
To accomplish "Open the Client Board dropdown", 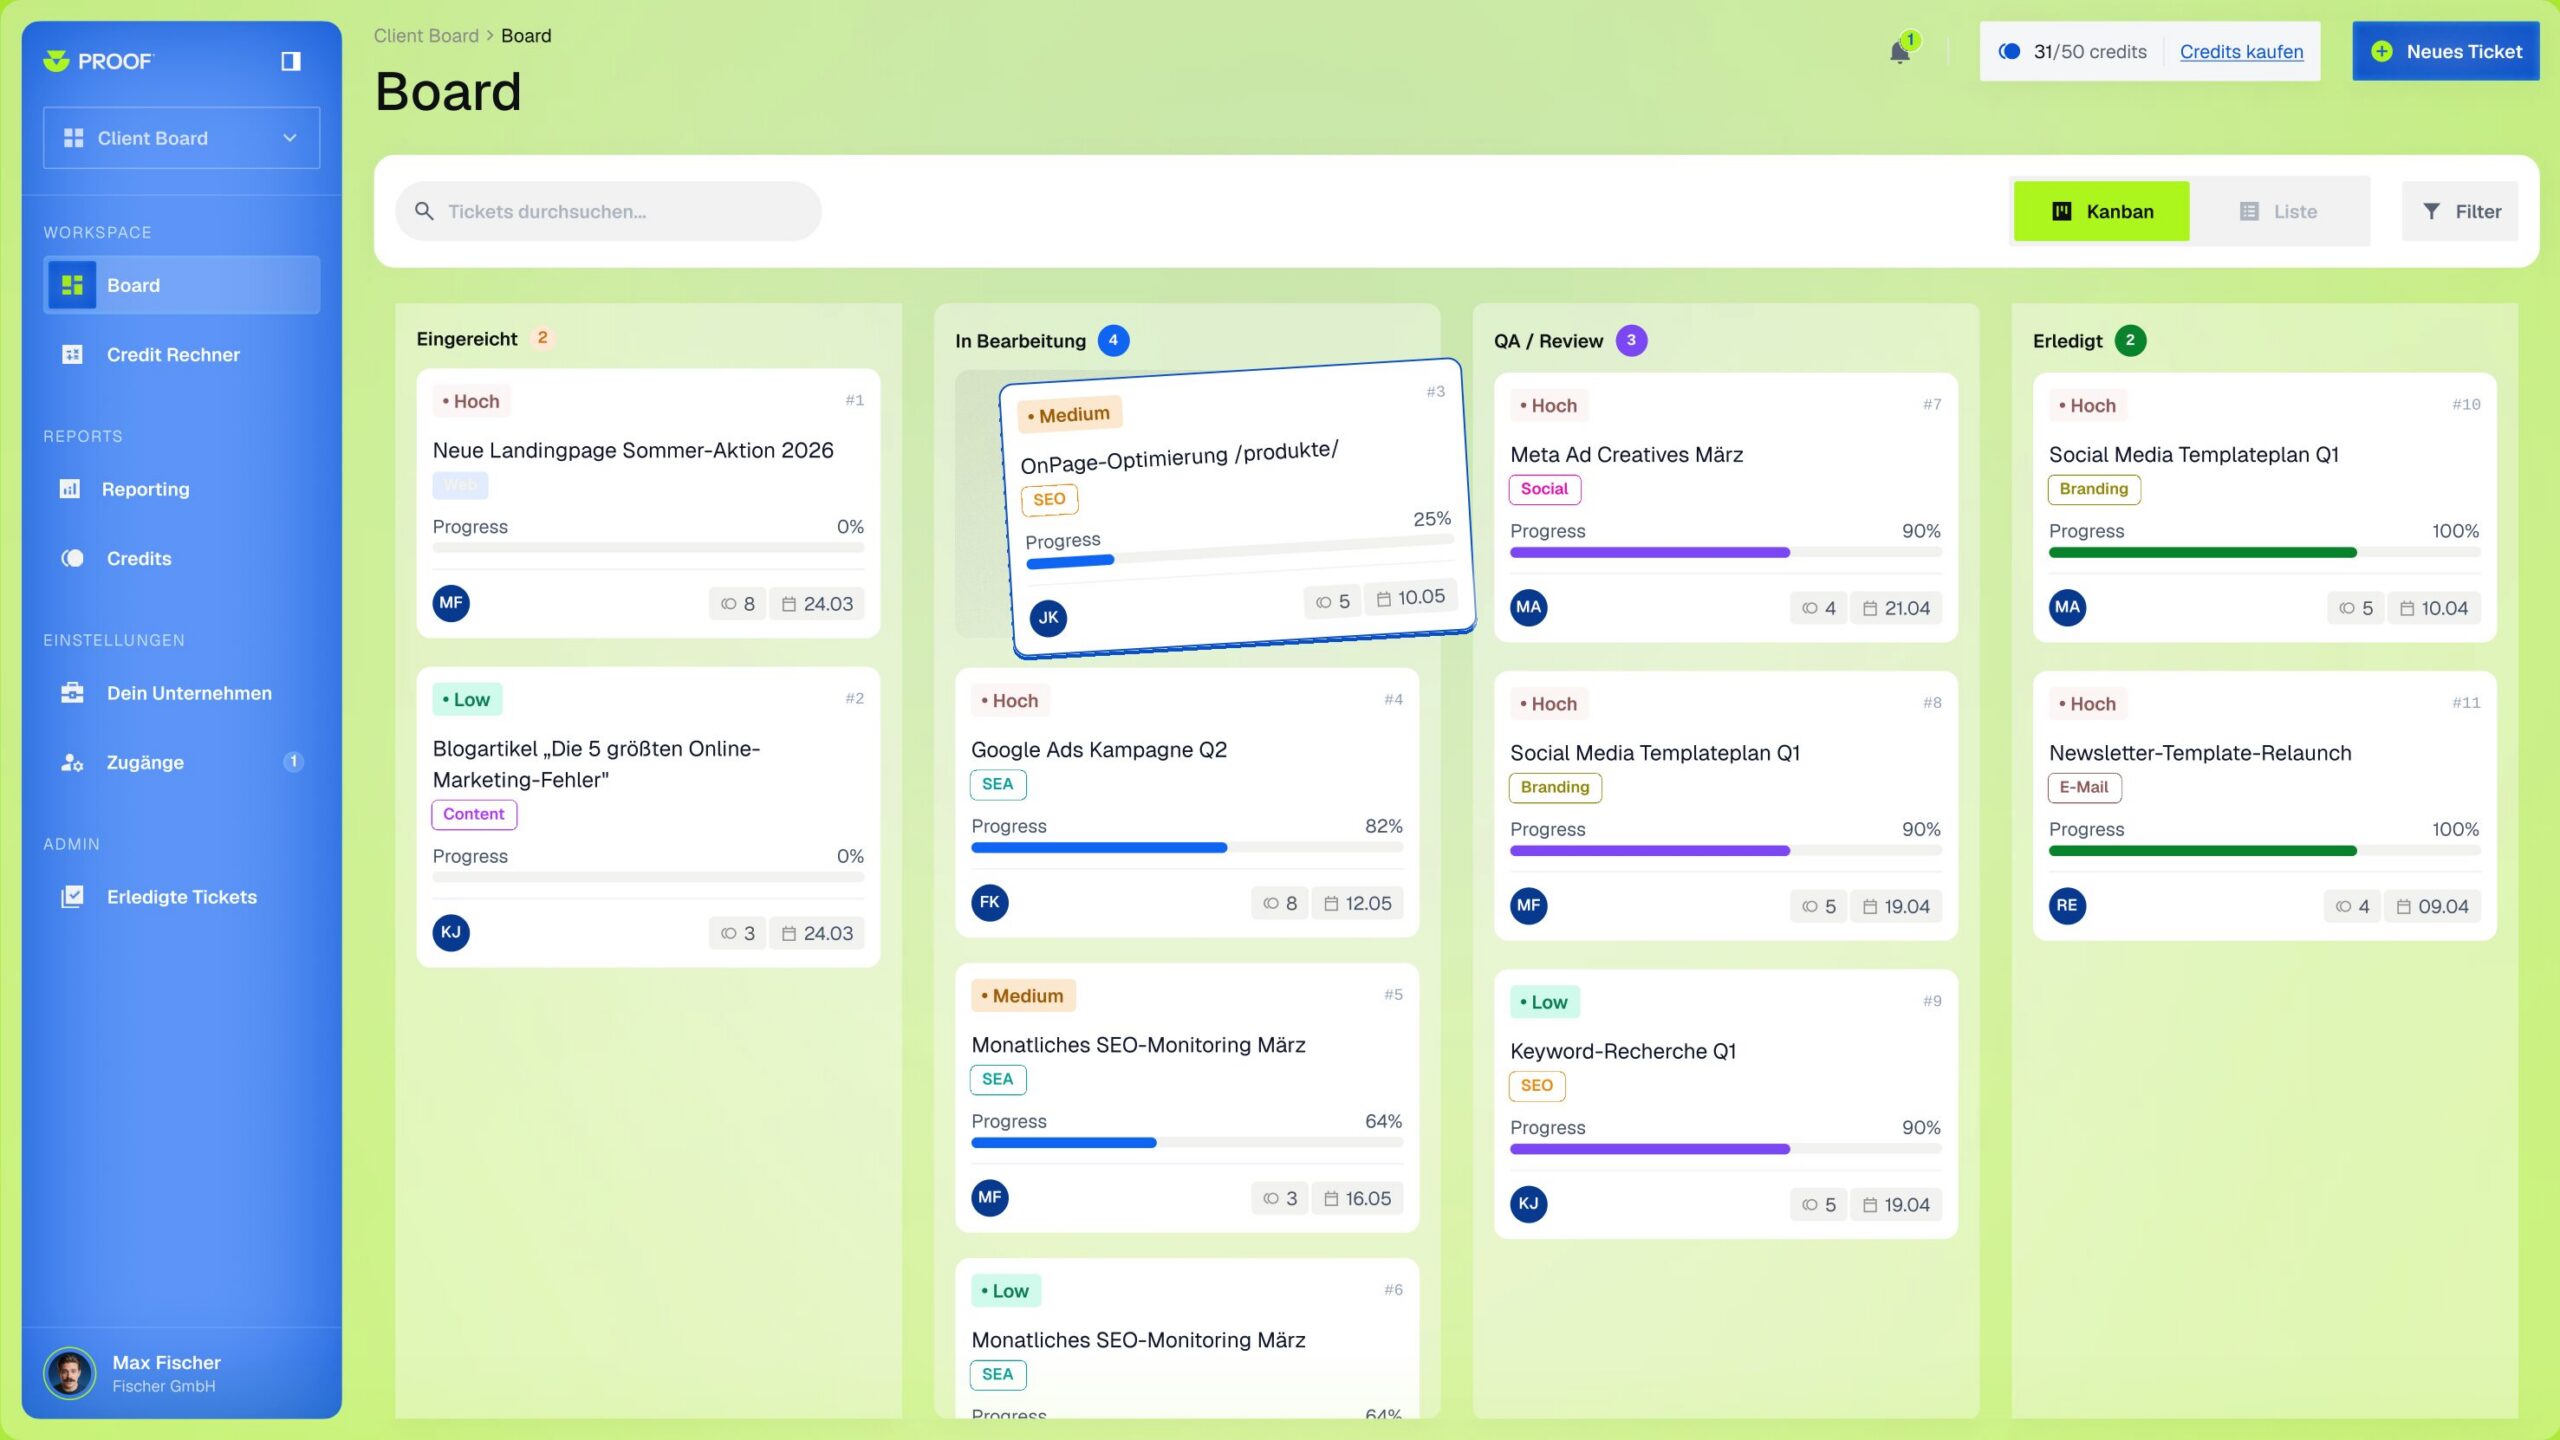I will click(x=181, y=138).
